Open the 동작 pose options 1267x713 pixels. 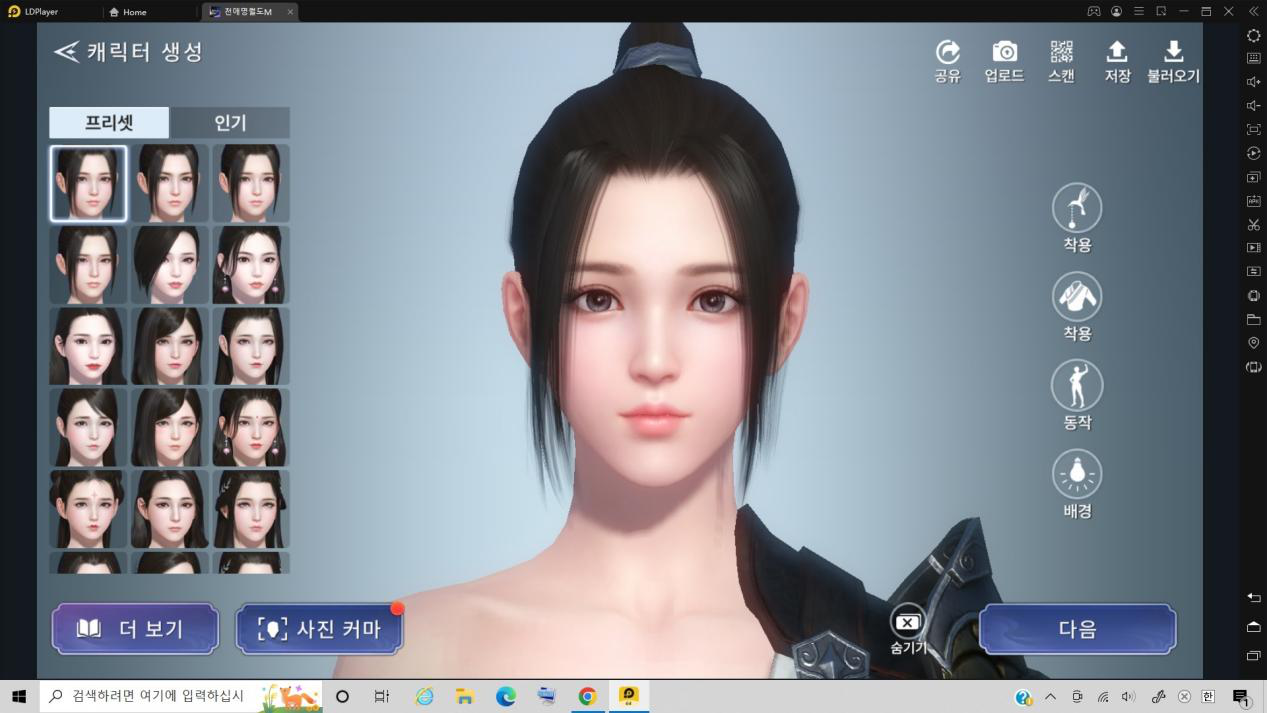point(1077,386)
